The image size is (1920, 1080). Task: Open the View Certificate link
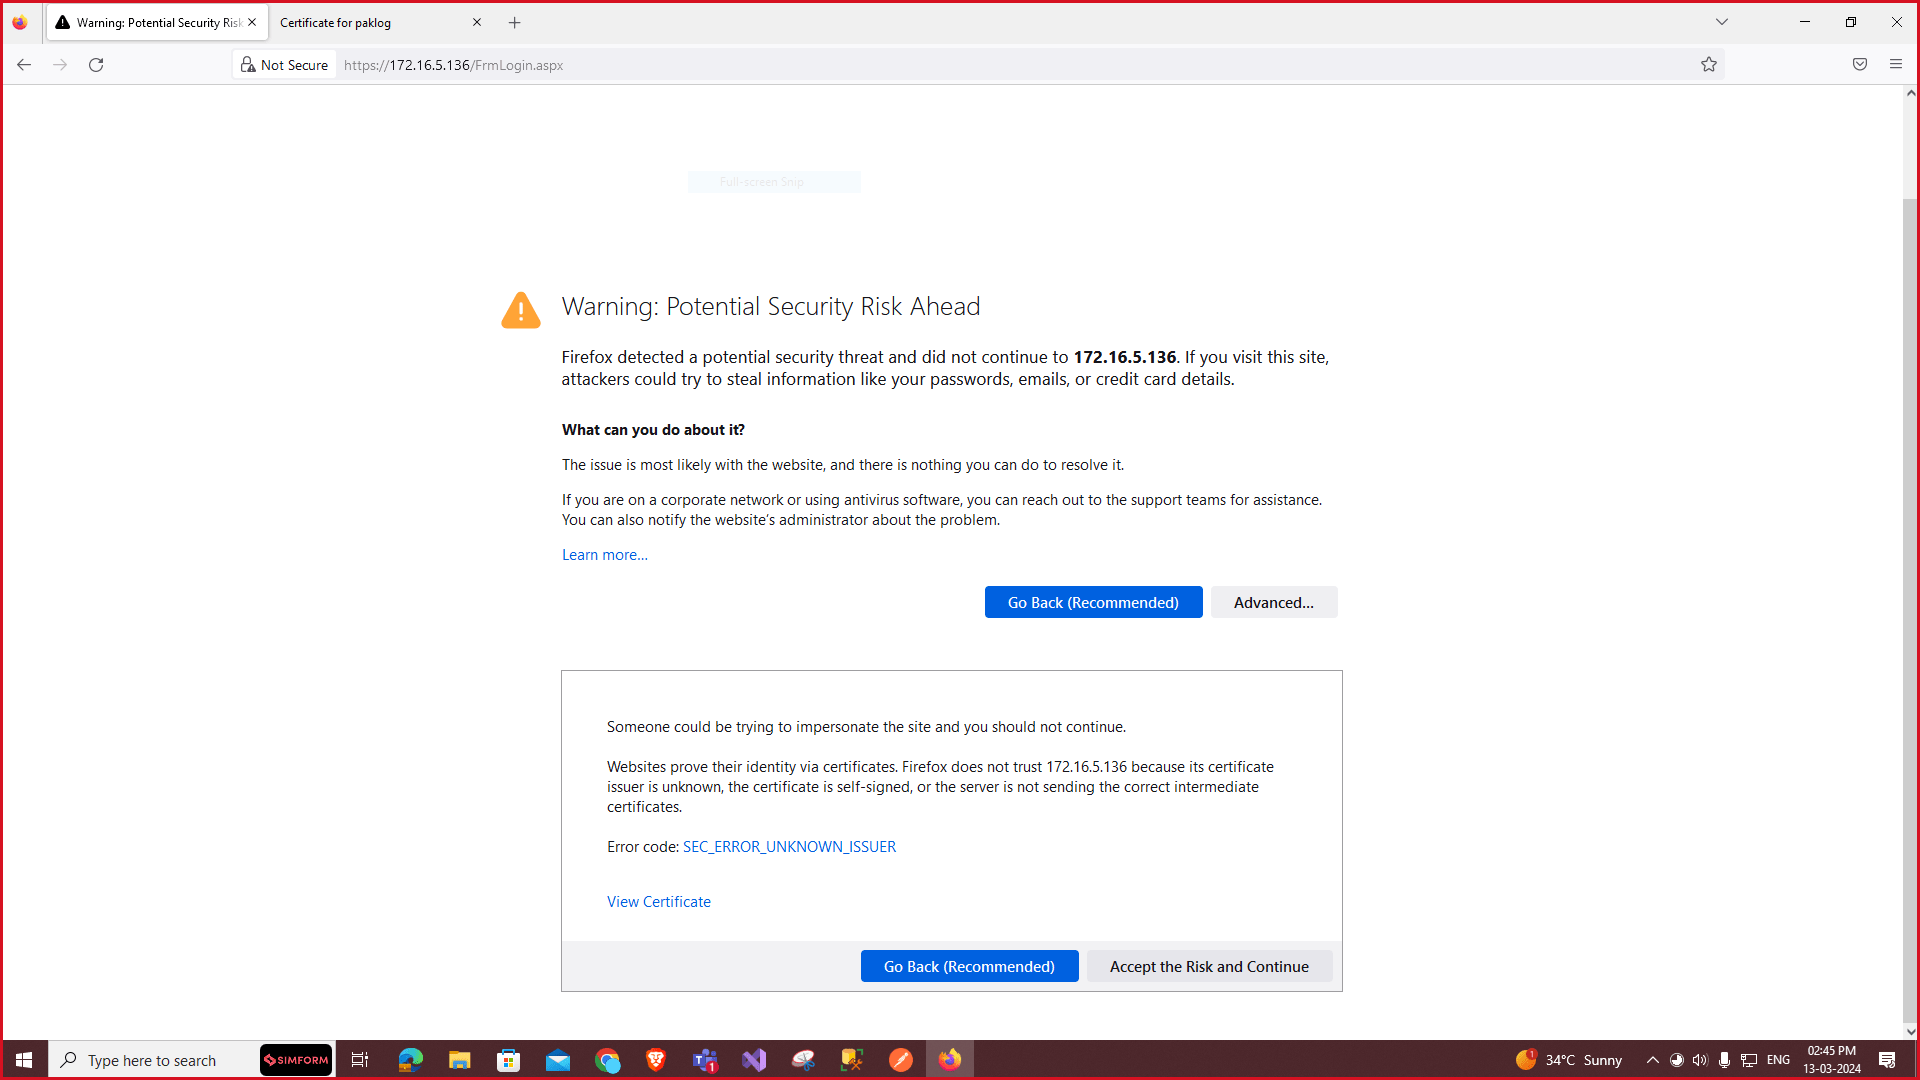pos(658,901)
